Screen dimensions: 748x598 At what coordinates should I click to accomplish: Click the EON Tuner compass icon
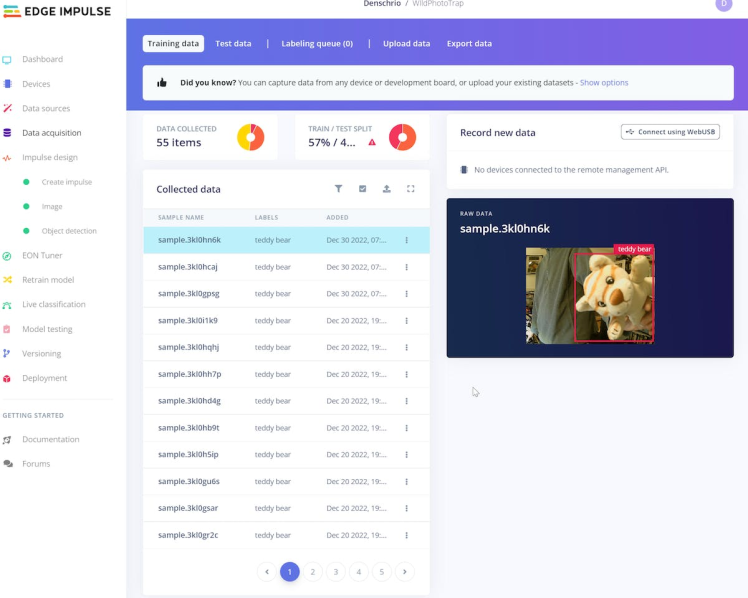7,256
